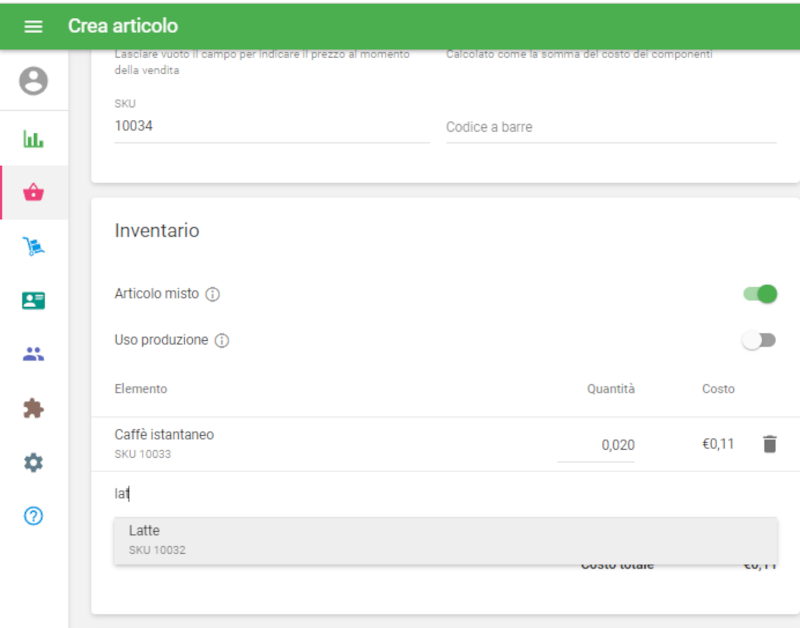Open the customers people icon

coord(33,354)
